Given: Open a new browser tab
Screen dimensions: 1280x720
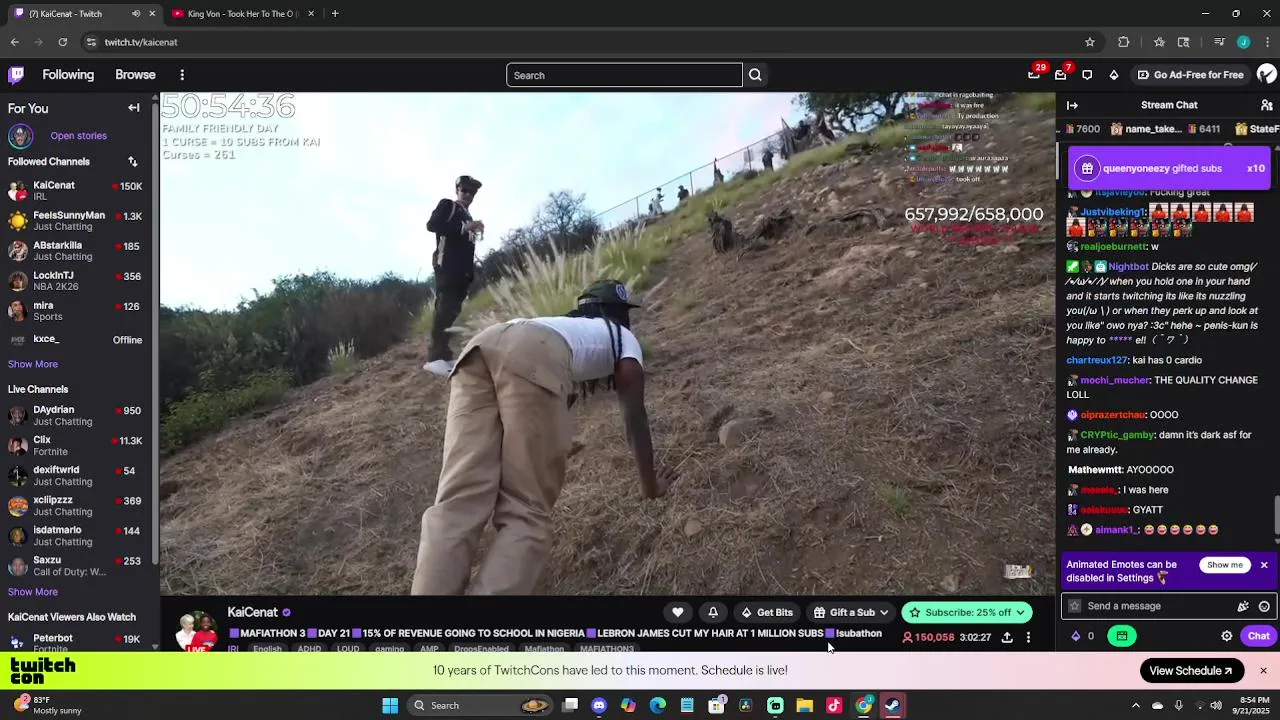Looking at the screenshot, I should tap(335, 14).
